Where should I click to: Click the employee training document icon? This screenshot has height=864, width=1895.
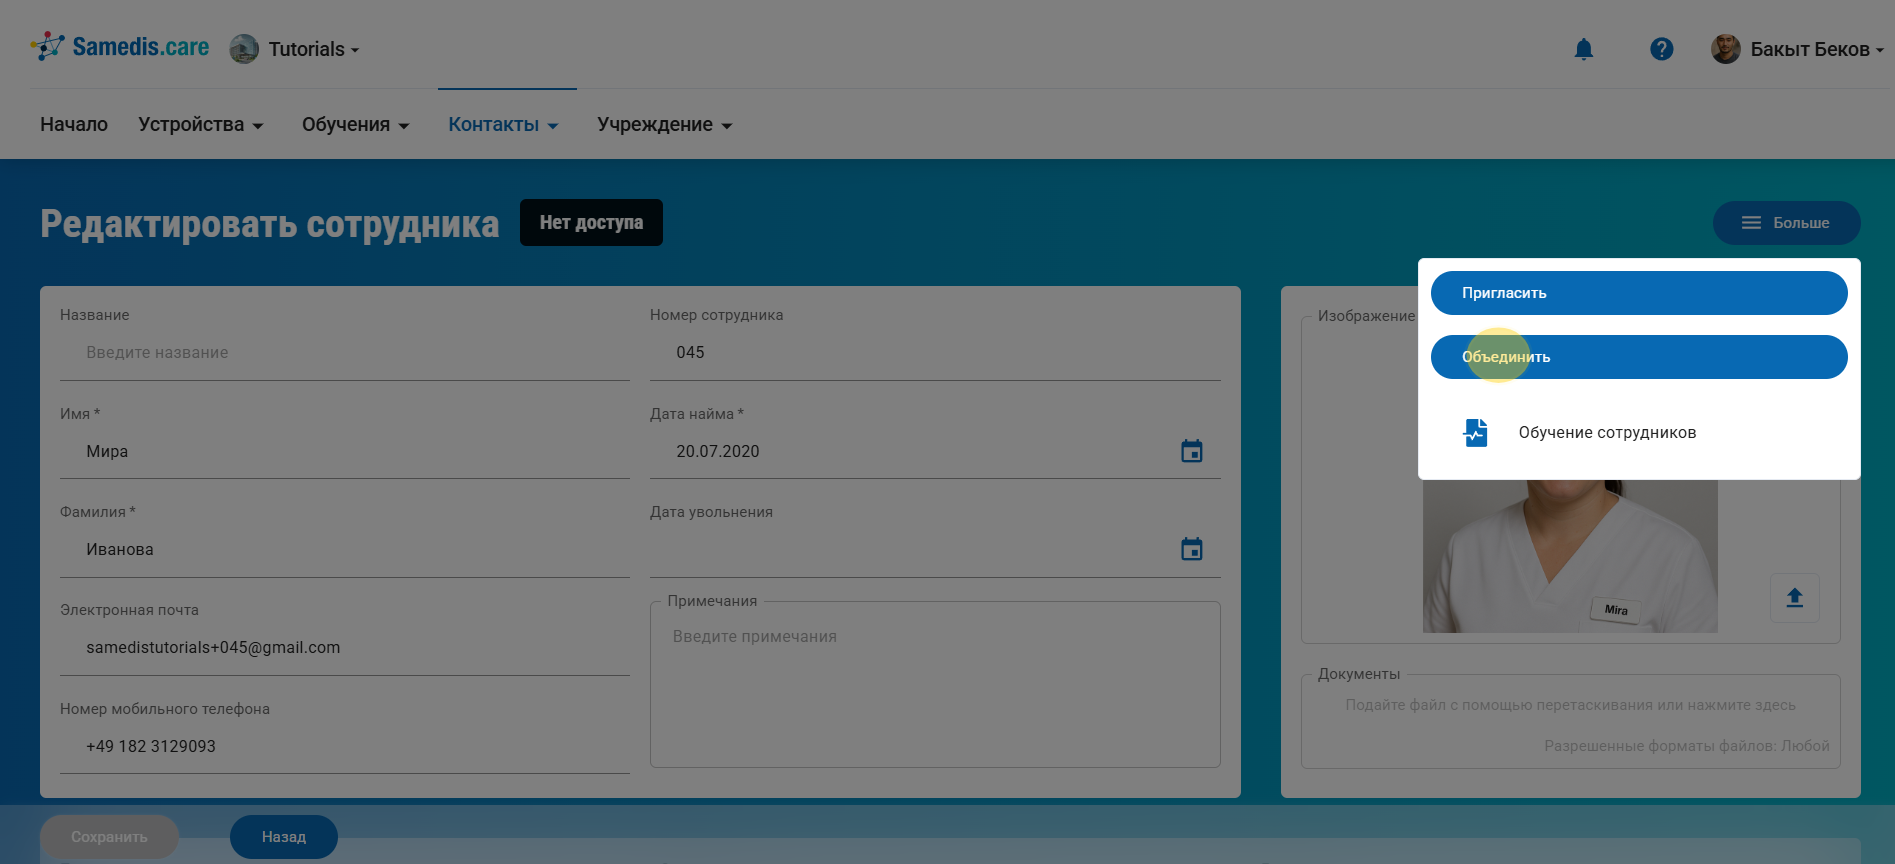point(1476,433)
